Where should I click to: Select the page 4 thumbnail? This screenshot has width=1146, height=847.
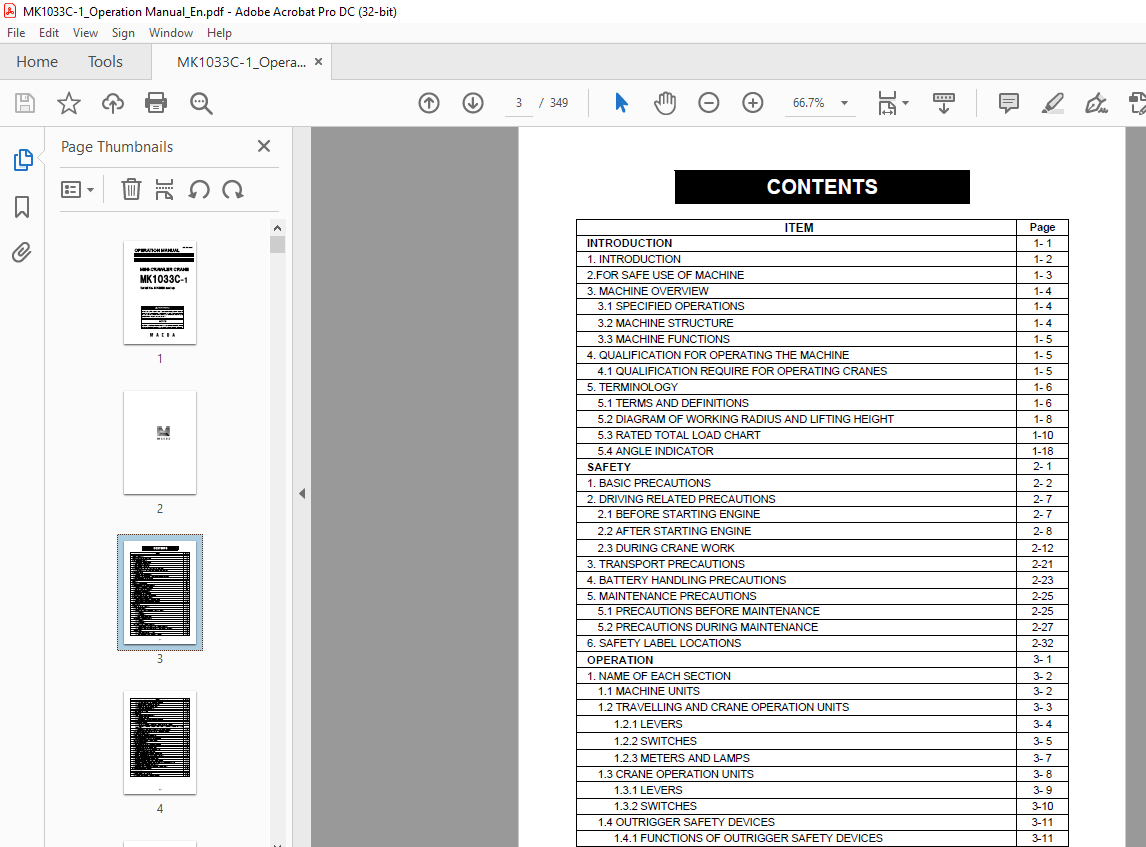[x=160, y=742]
